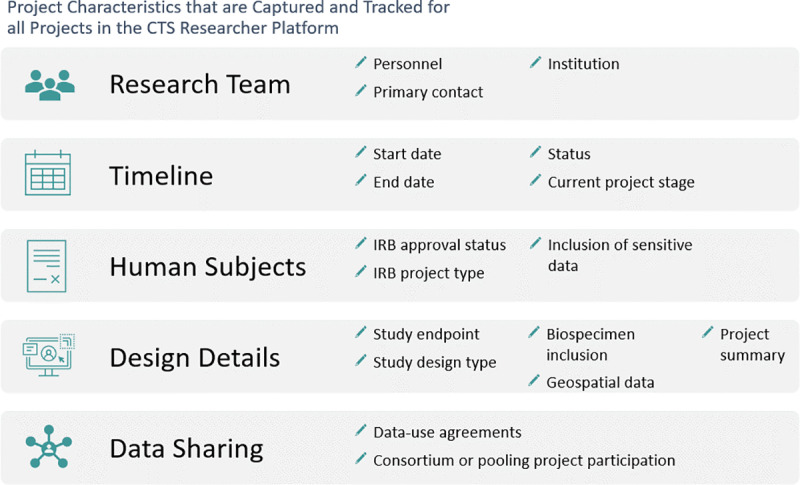Viewport: 800px width, 485px height.
Task: Click the Timeline calendar icon
Action: (48, 173)
